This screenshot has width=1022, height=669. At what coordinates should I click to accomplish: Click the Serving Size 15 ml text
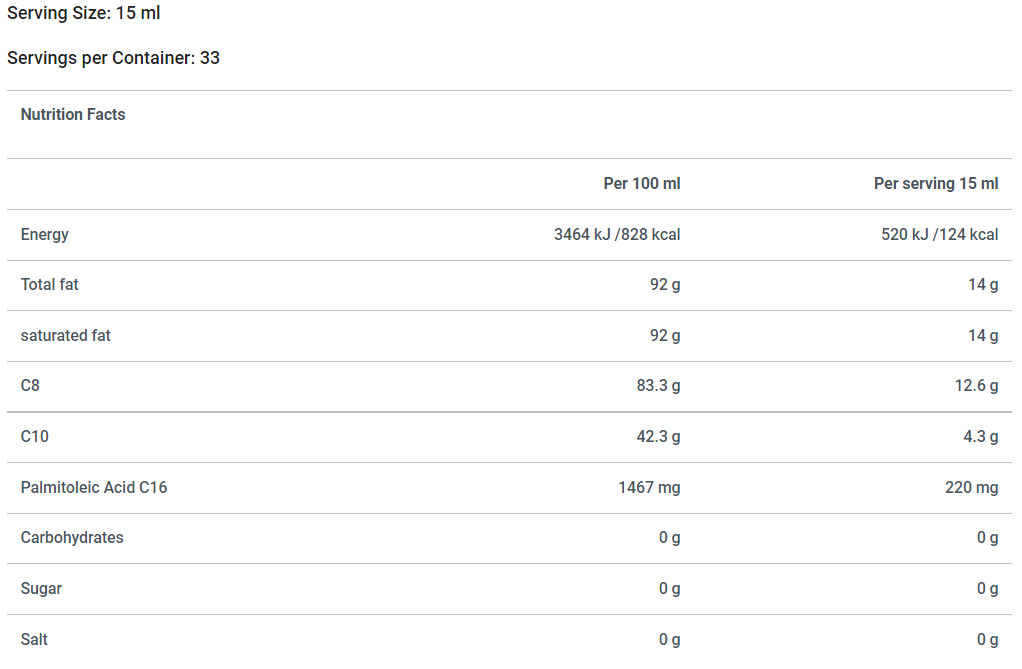(83, 13)
